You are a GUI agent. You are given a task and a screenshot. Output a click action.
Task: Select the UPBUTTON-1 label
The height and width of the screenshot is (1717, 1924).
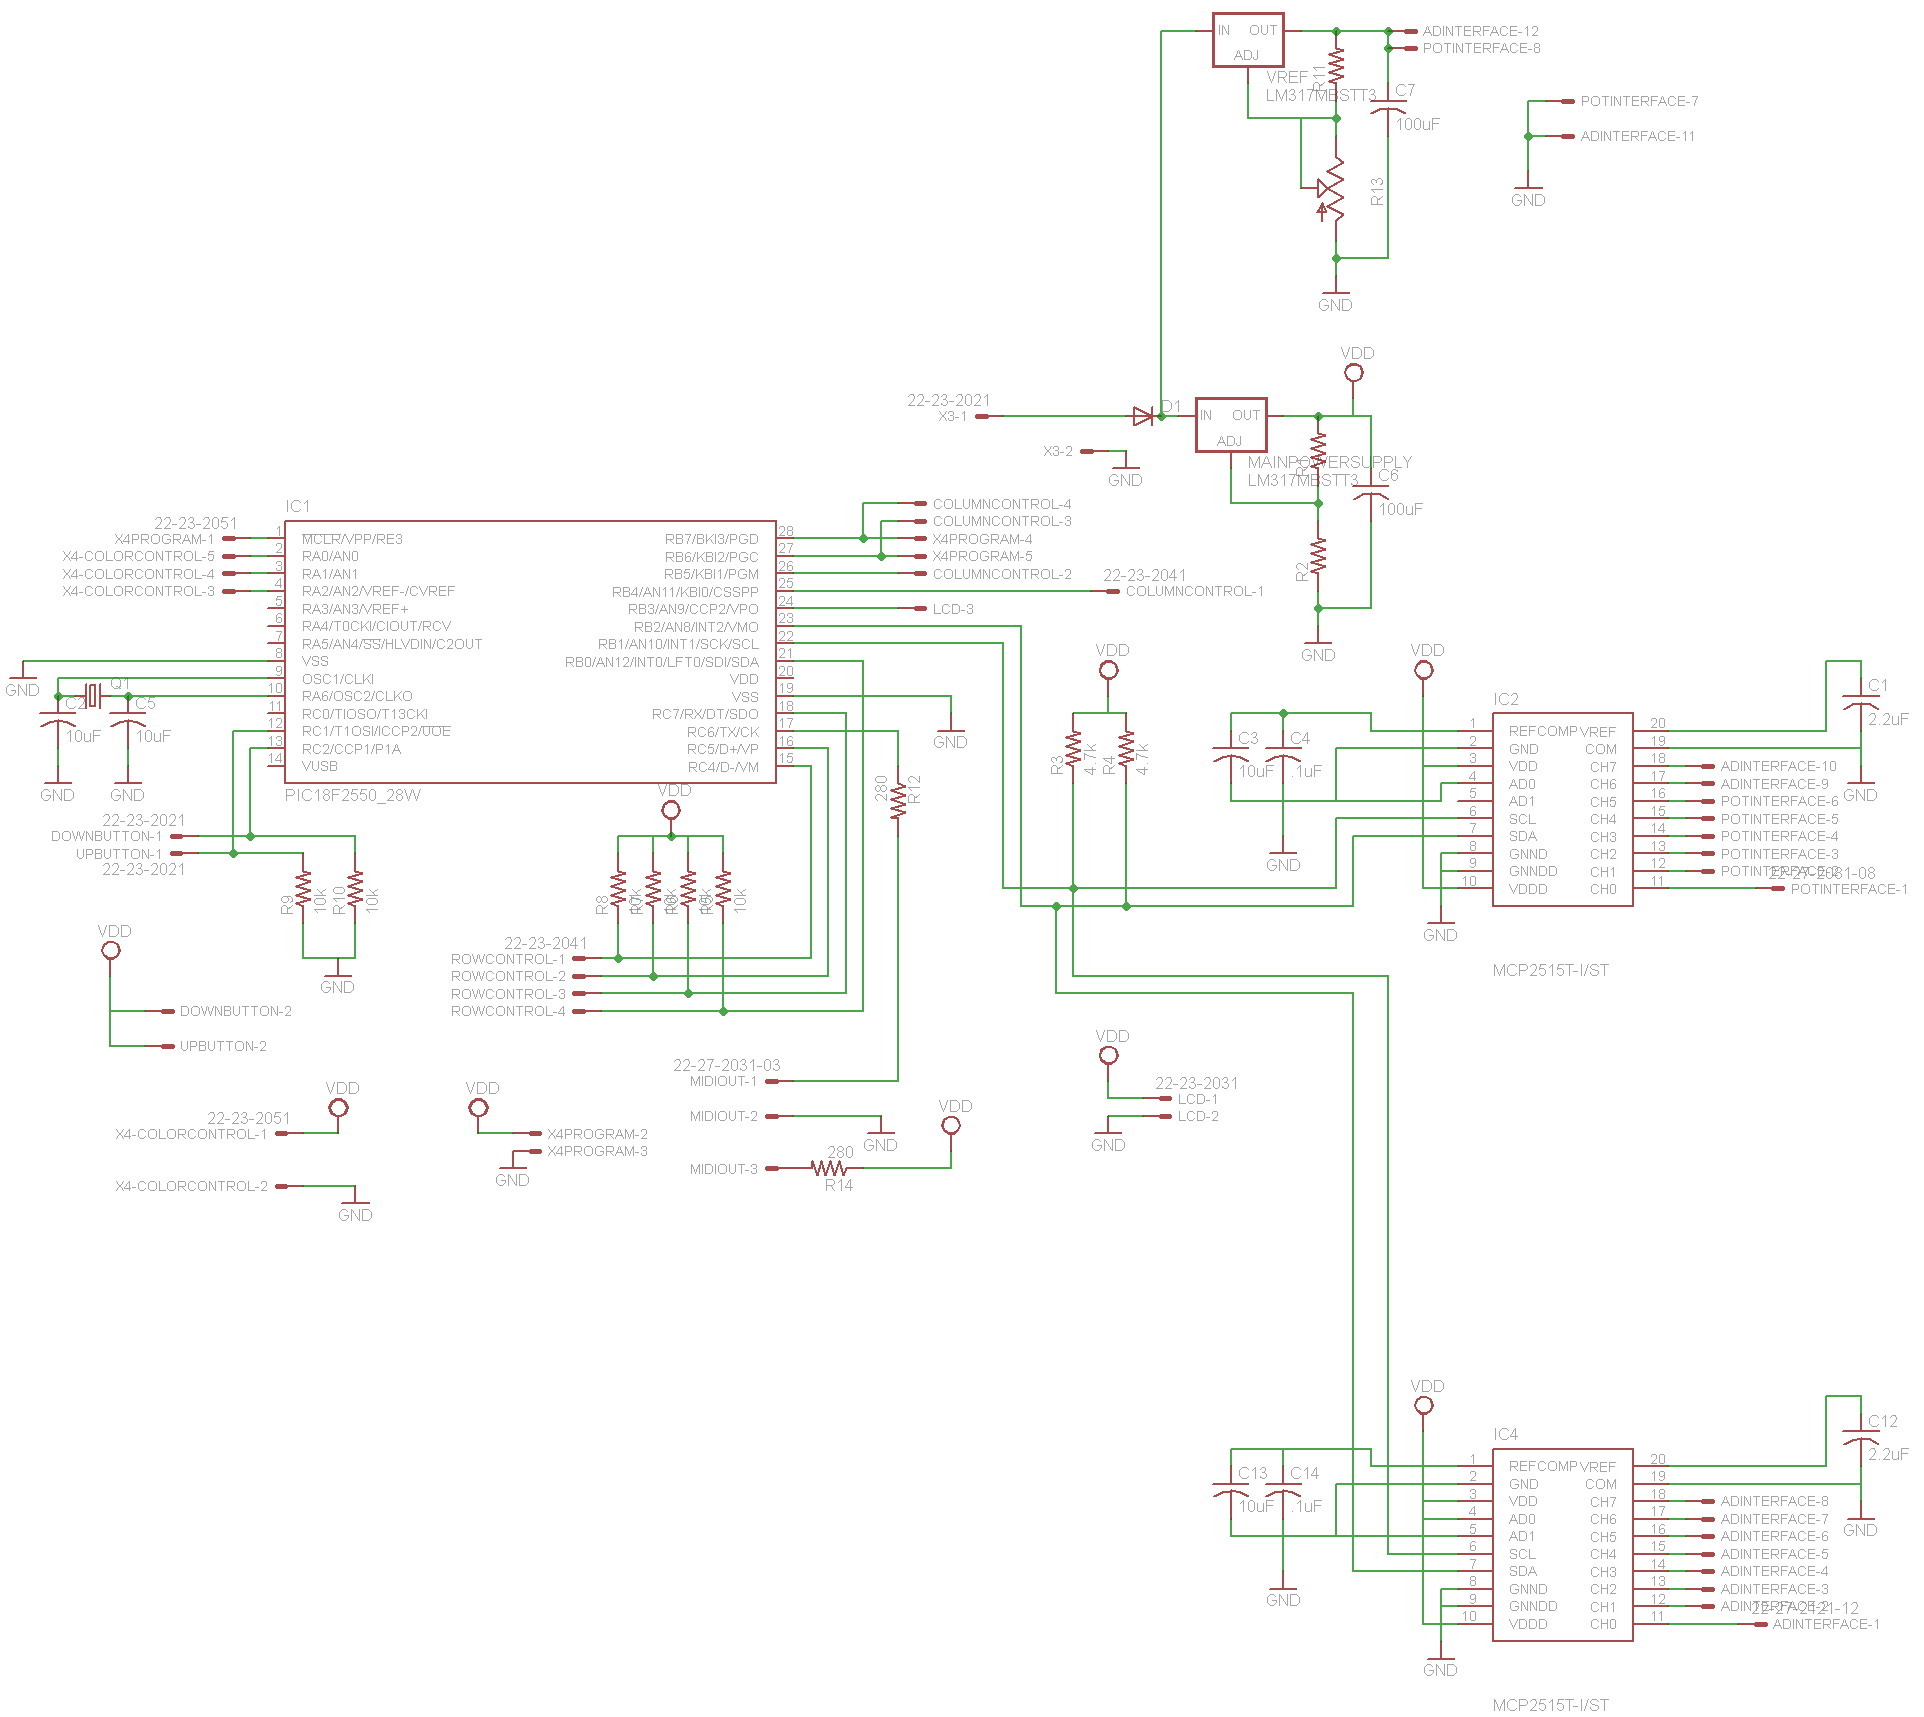[x=119, y=854]
